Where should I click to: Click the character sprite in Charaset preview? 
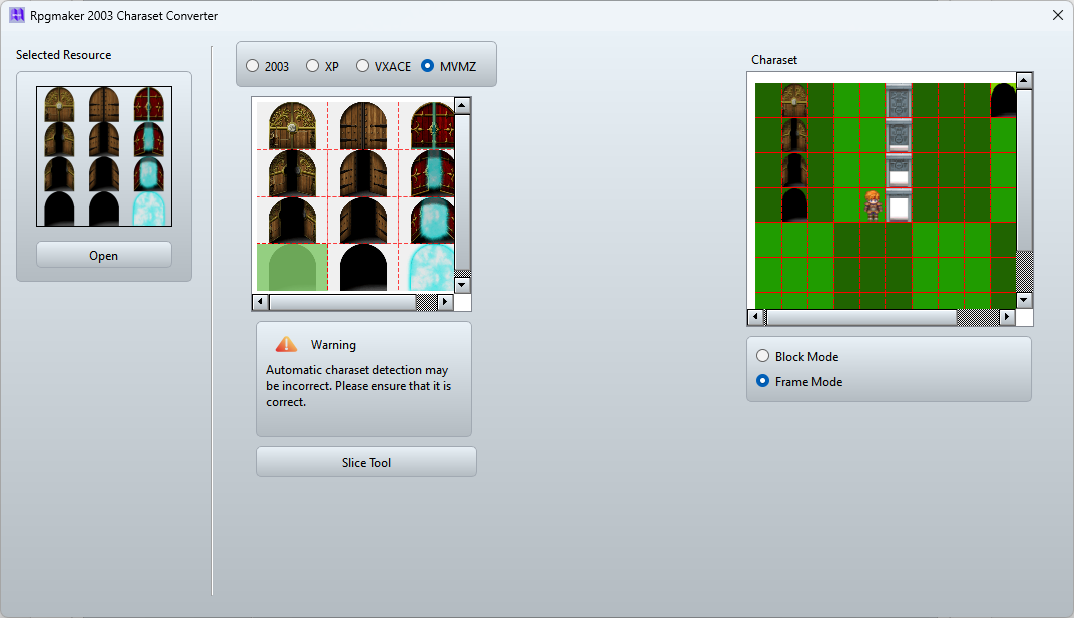[x=872, y=206]
